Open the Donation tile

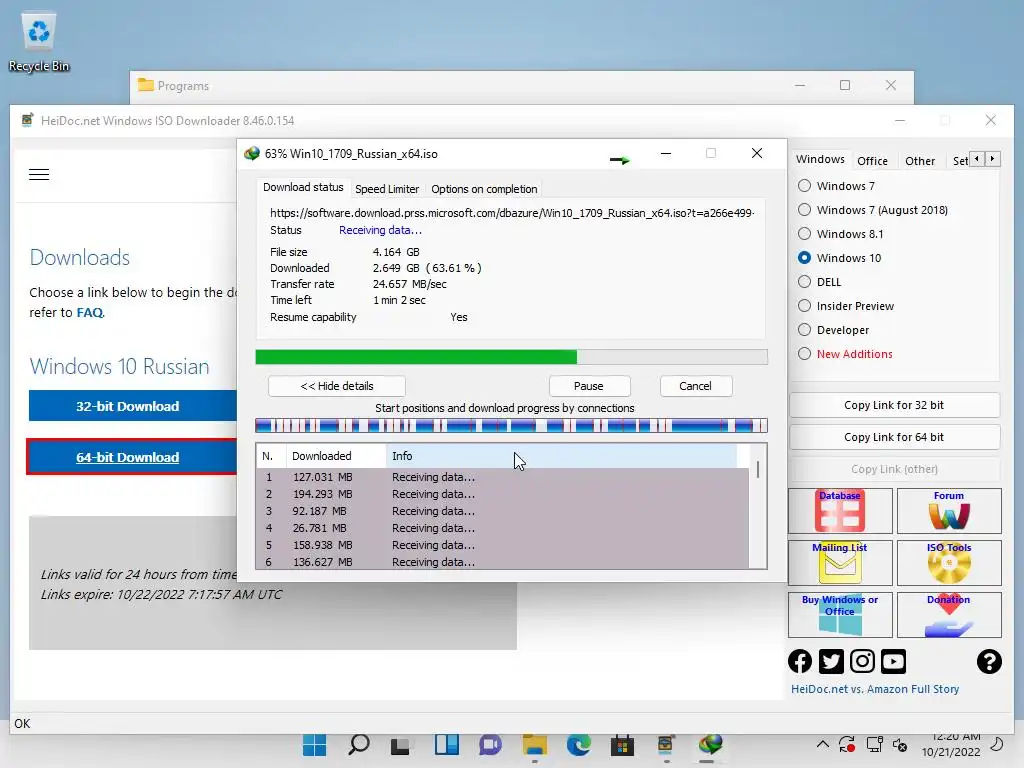949,615
